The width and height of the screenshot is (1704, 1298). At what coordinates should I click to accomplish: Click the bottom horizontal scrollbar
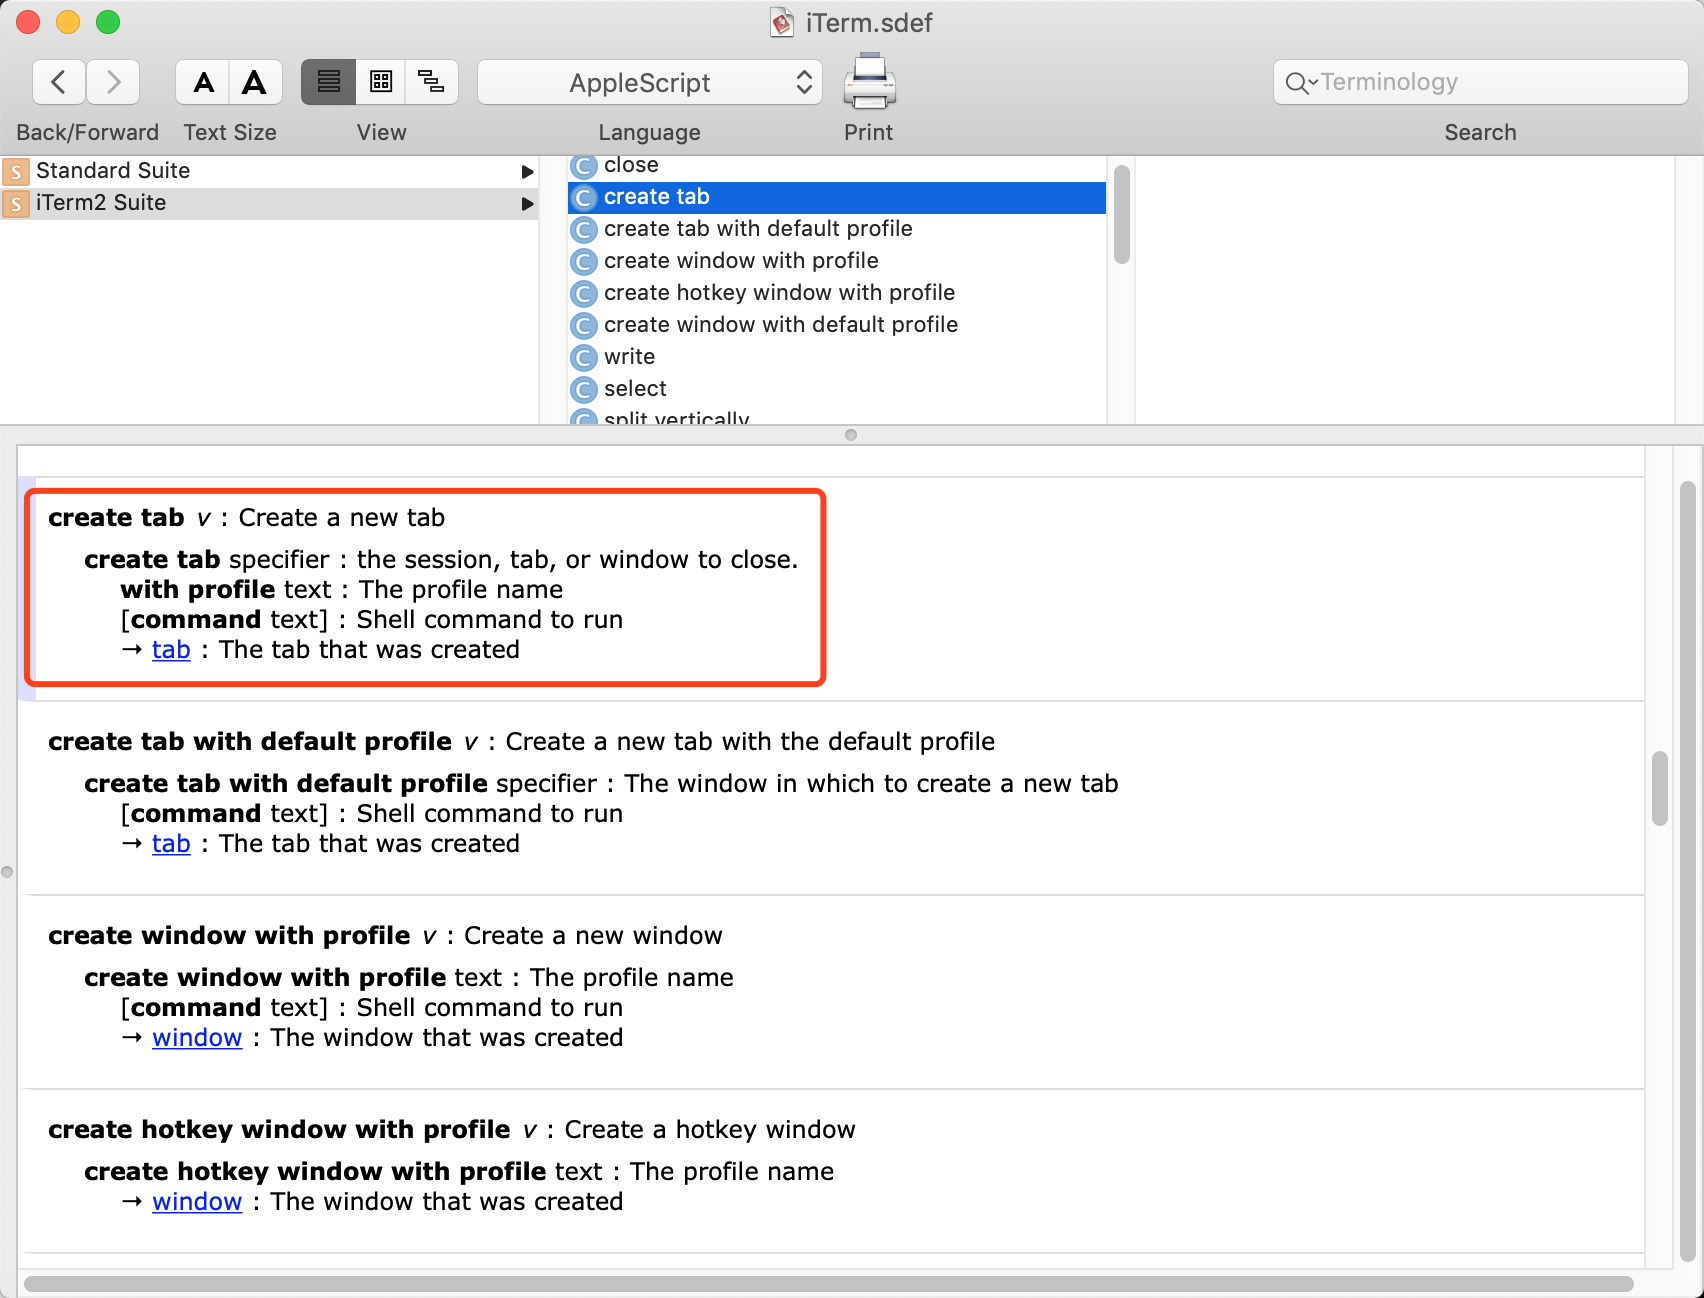point(829,1283)
